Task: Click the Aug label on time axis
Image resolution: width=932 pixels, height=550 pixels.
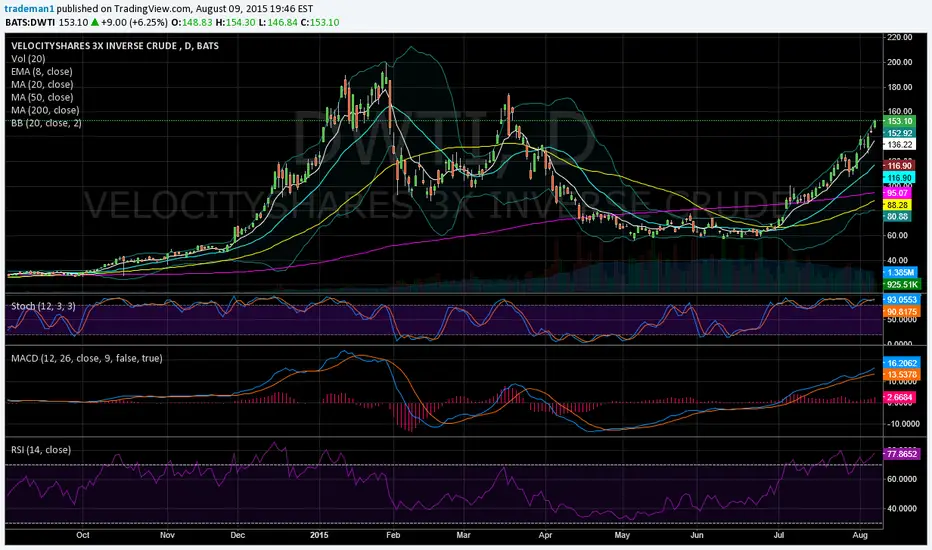Action: pos(859,535)
